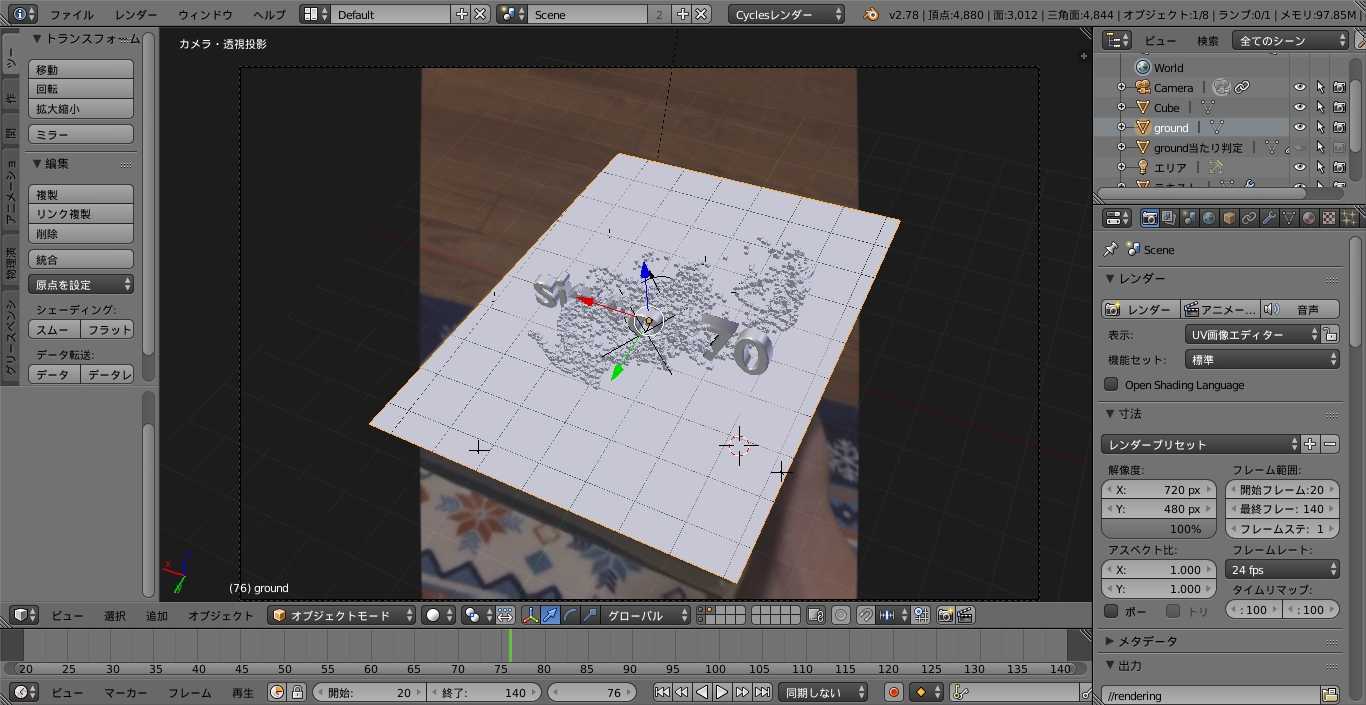The width and height of the screenshot is (1366, 705).
Task: Select the translate manipulator arrow icon
Action: pyautogui.click(x=551, y=615)
